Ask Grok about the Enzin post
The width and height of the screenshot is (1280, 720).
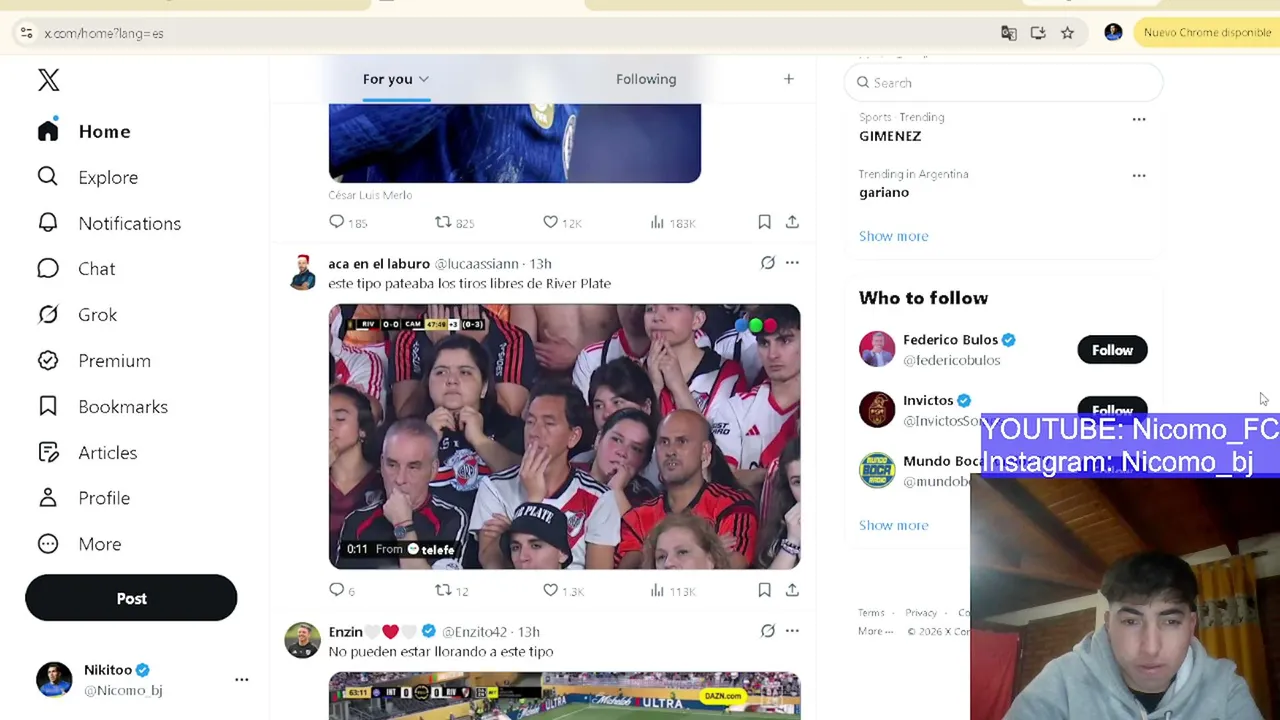[767, 631]
